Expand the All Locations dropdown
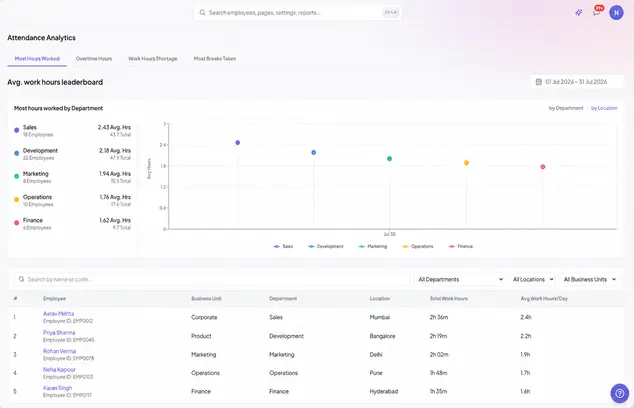The height and width of the screenshot is (408, 634). 533,279
